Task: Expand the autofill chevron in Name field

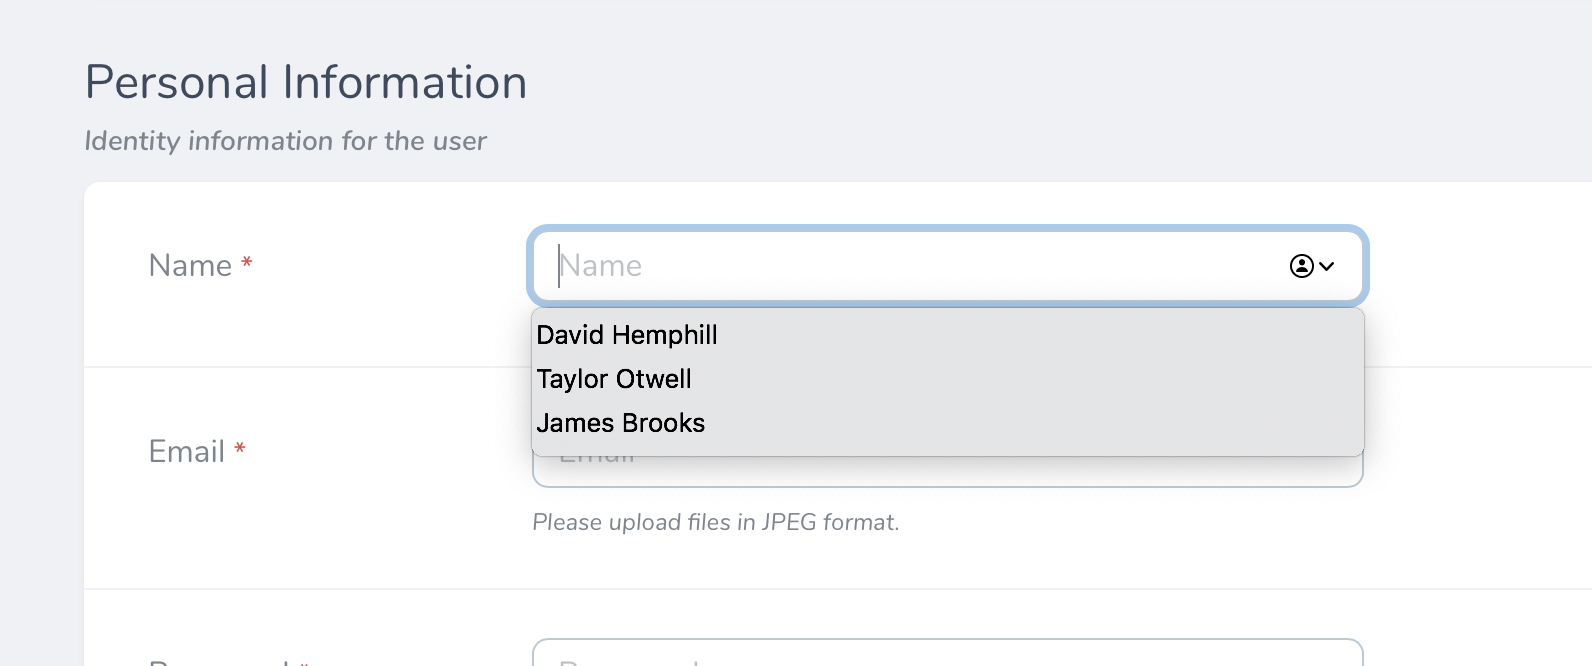Action: pos(1327,266)
